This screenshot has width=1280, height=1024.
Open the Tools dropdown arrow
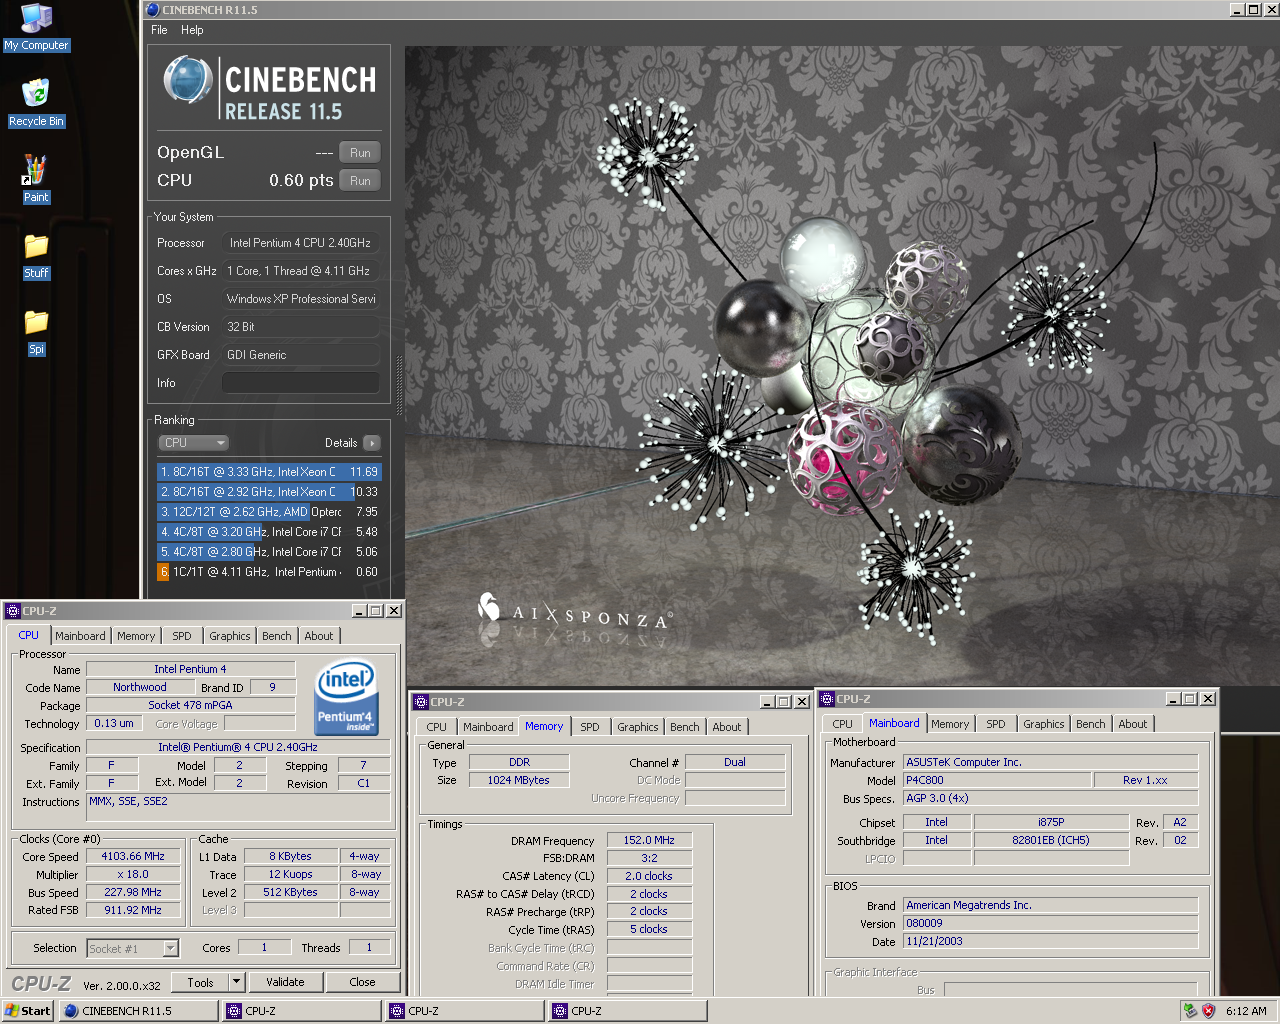pyautogui.click(x=237, y=983)
